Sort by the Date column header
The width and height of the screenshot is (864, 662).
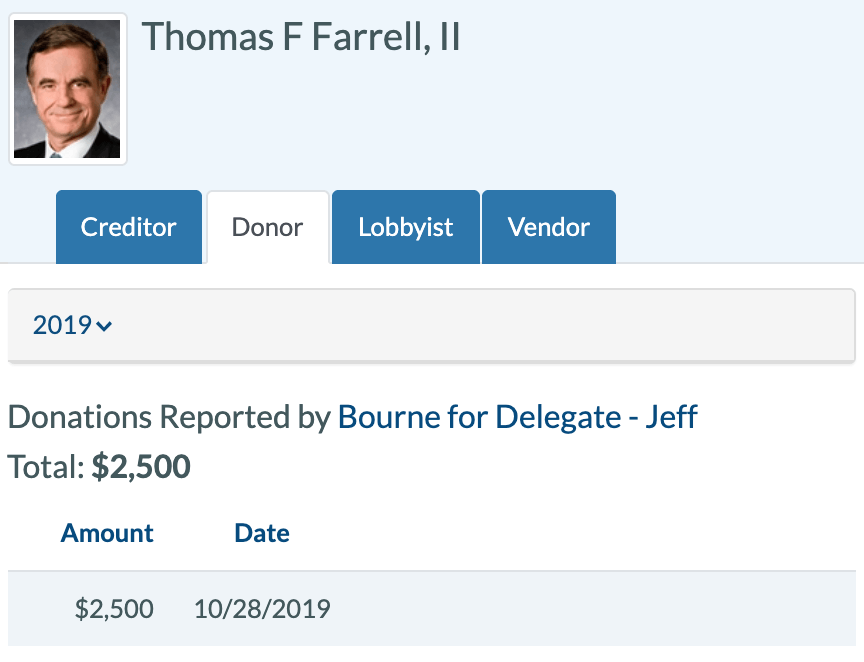262,533
